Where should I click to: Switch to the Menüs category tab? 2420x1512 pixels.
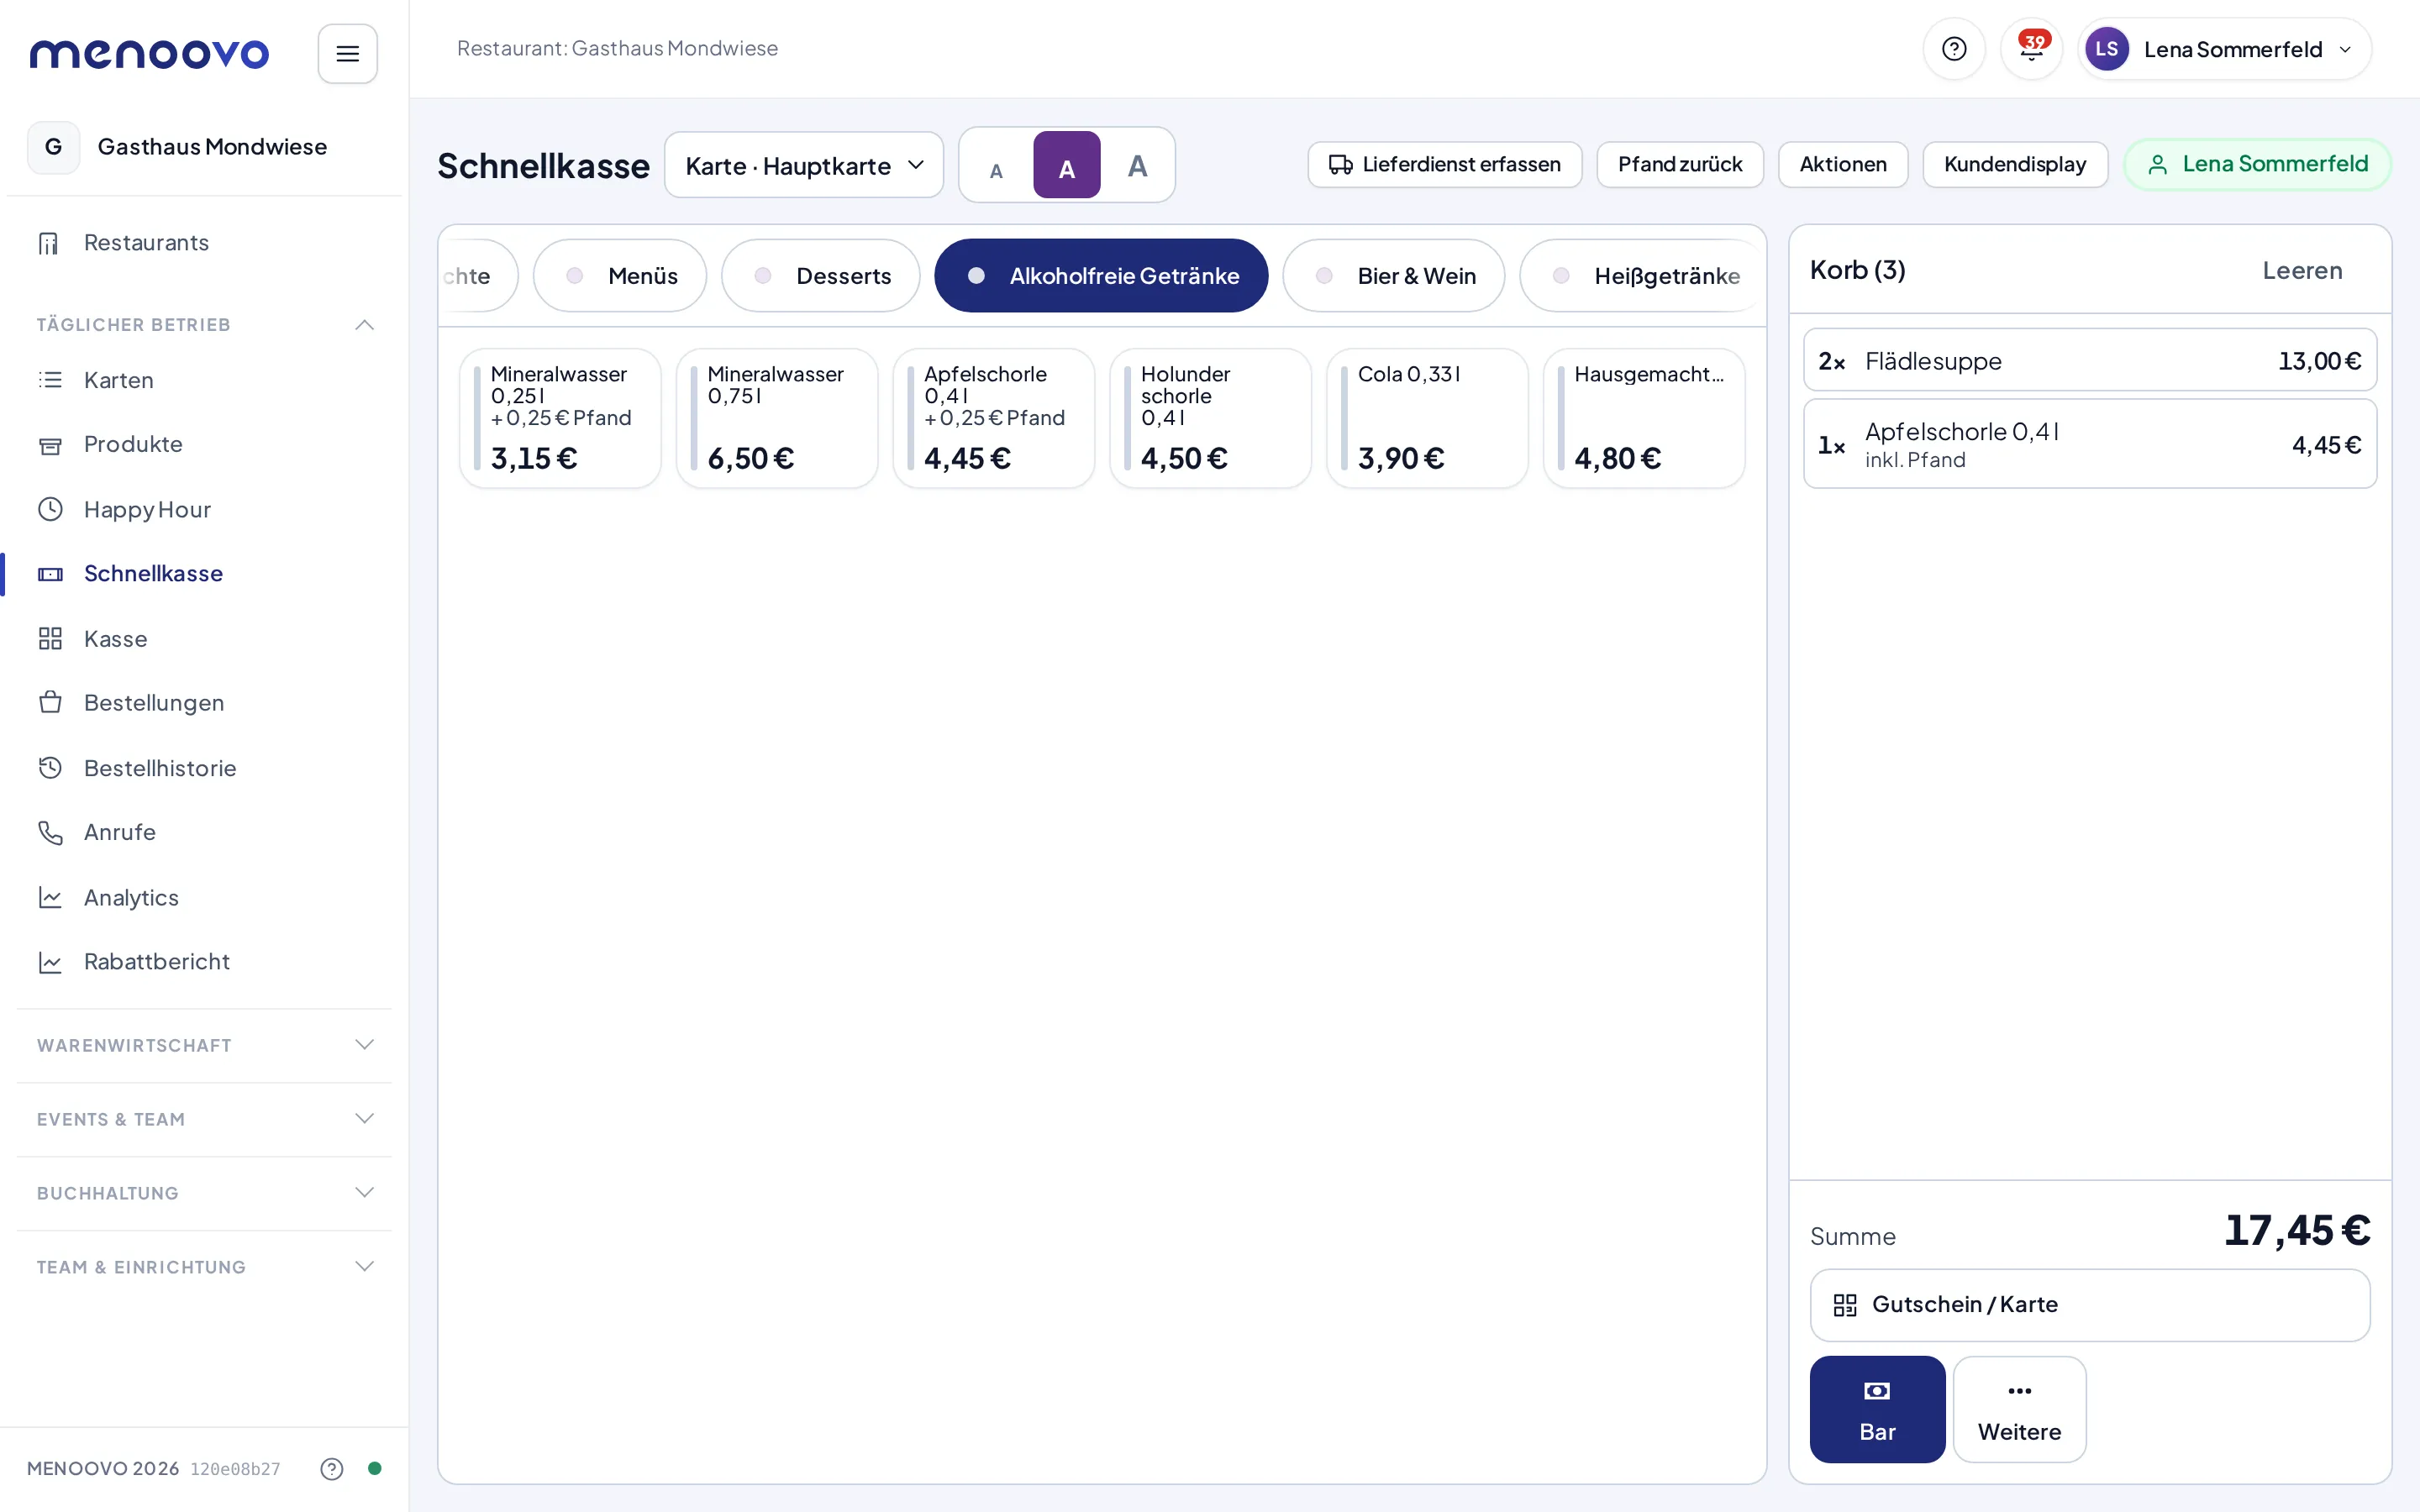click(620, 275)
